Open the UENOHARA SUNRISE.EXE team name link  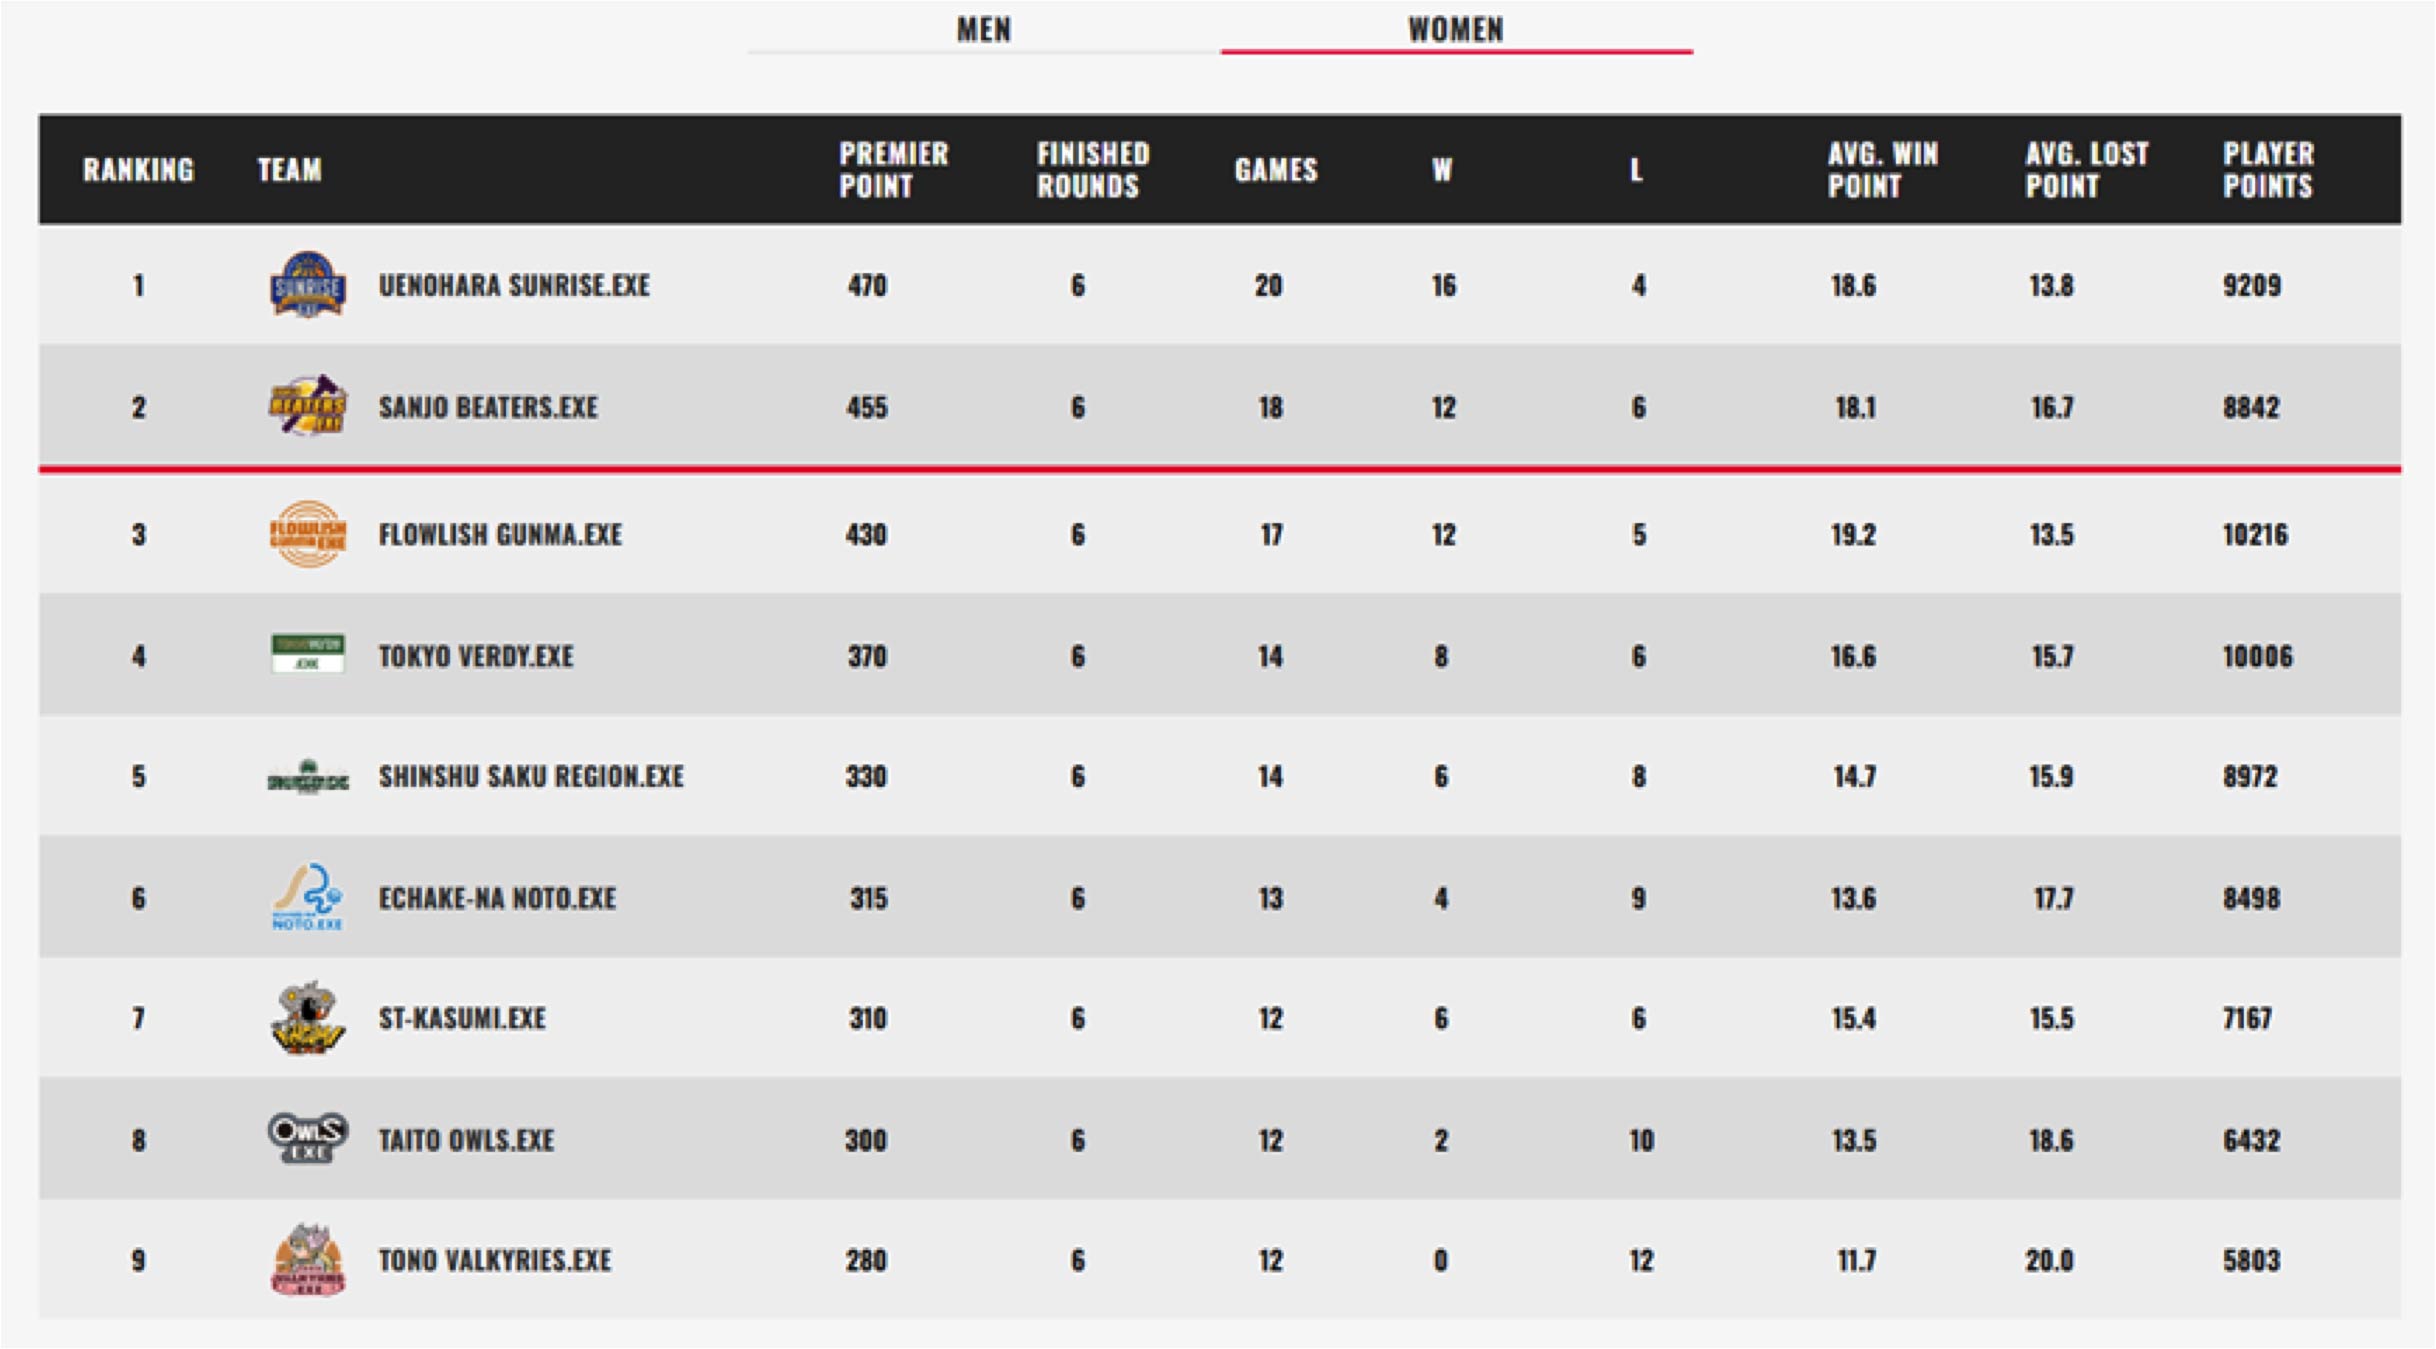514,286
